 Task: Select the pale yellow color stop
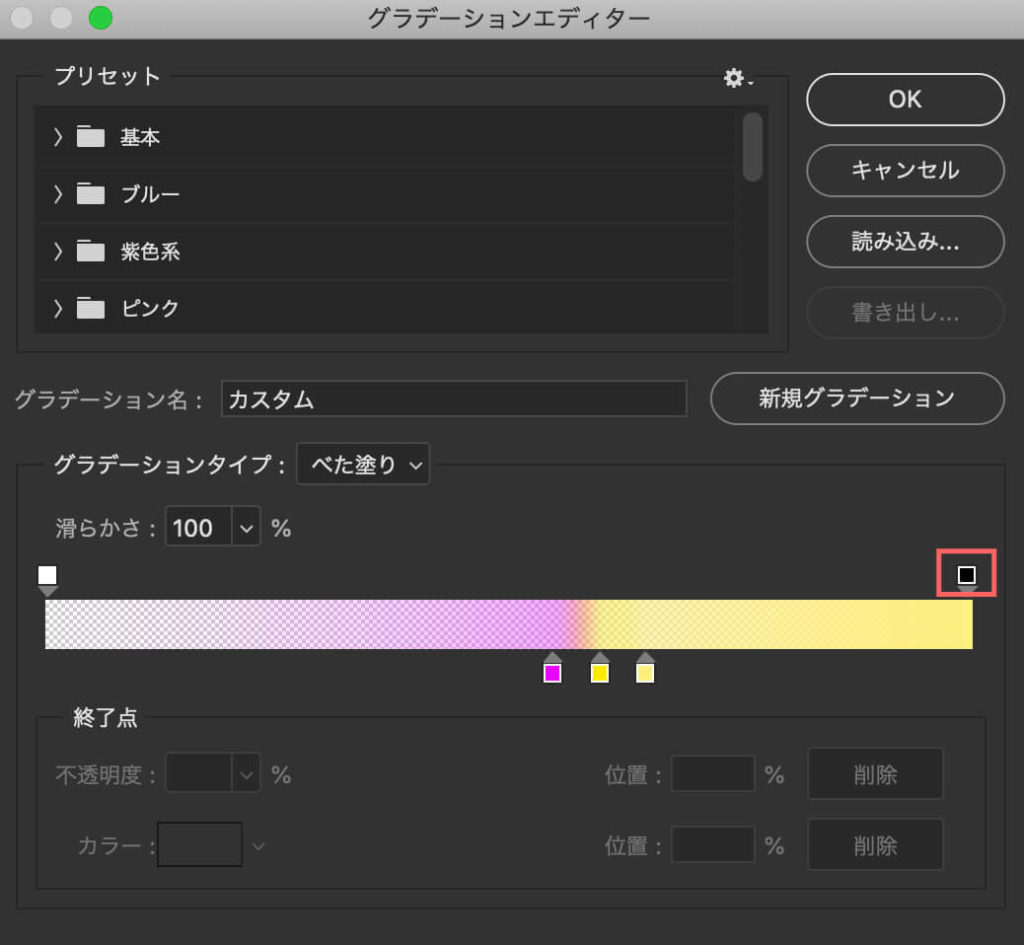coord(645,669)
